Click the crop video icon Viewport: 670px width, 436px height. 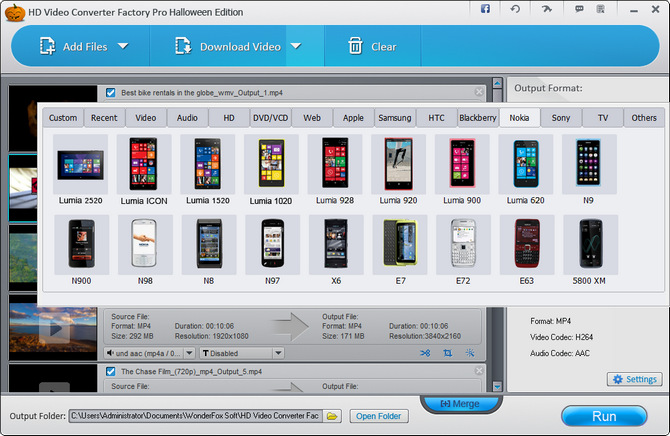click(x=447, y=353)
